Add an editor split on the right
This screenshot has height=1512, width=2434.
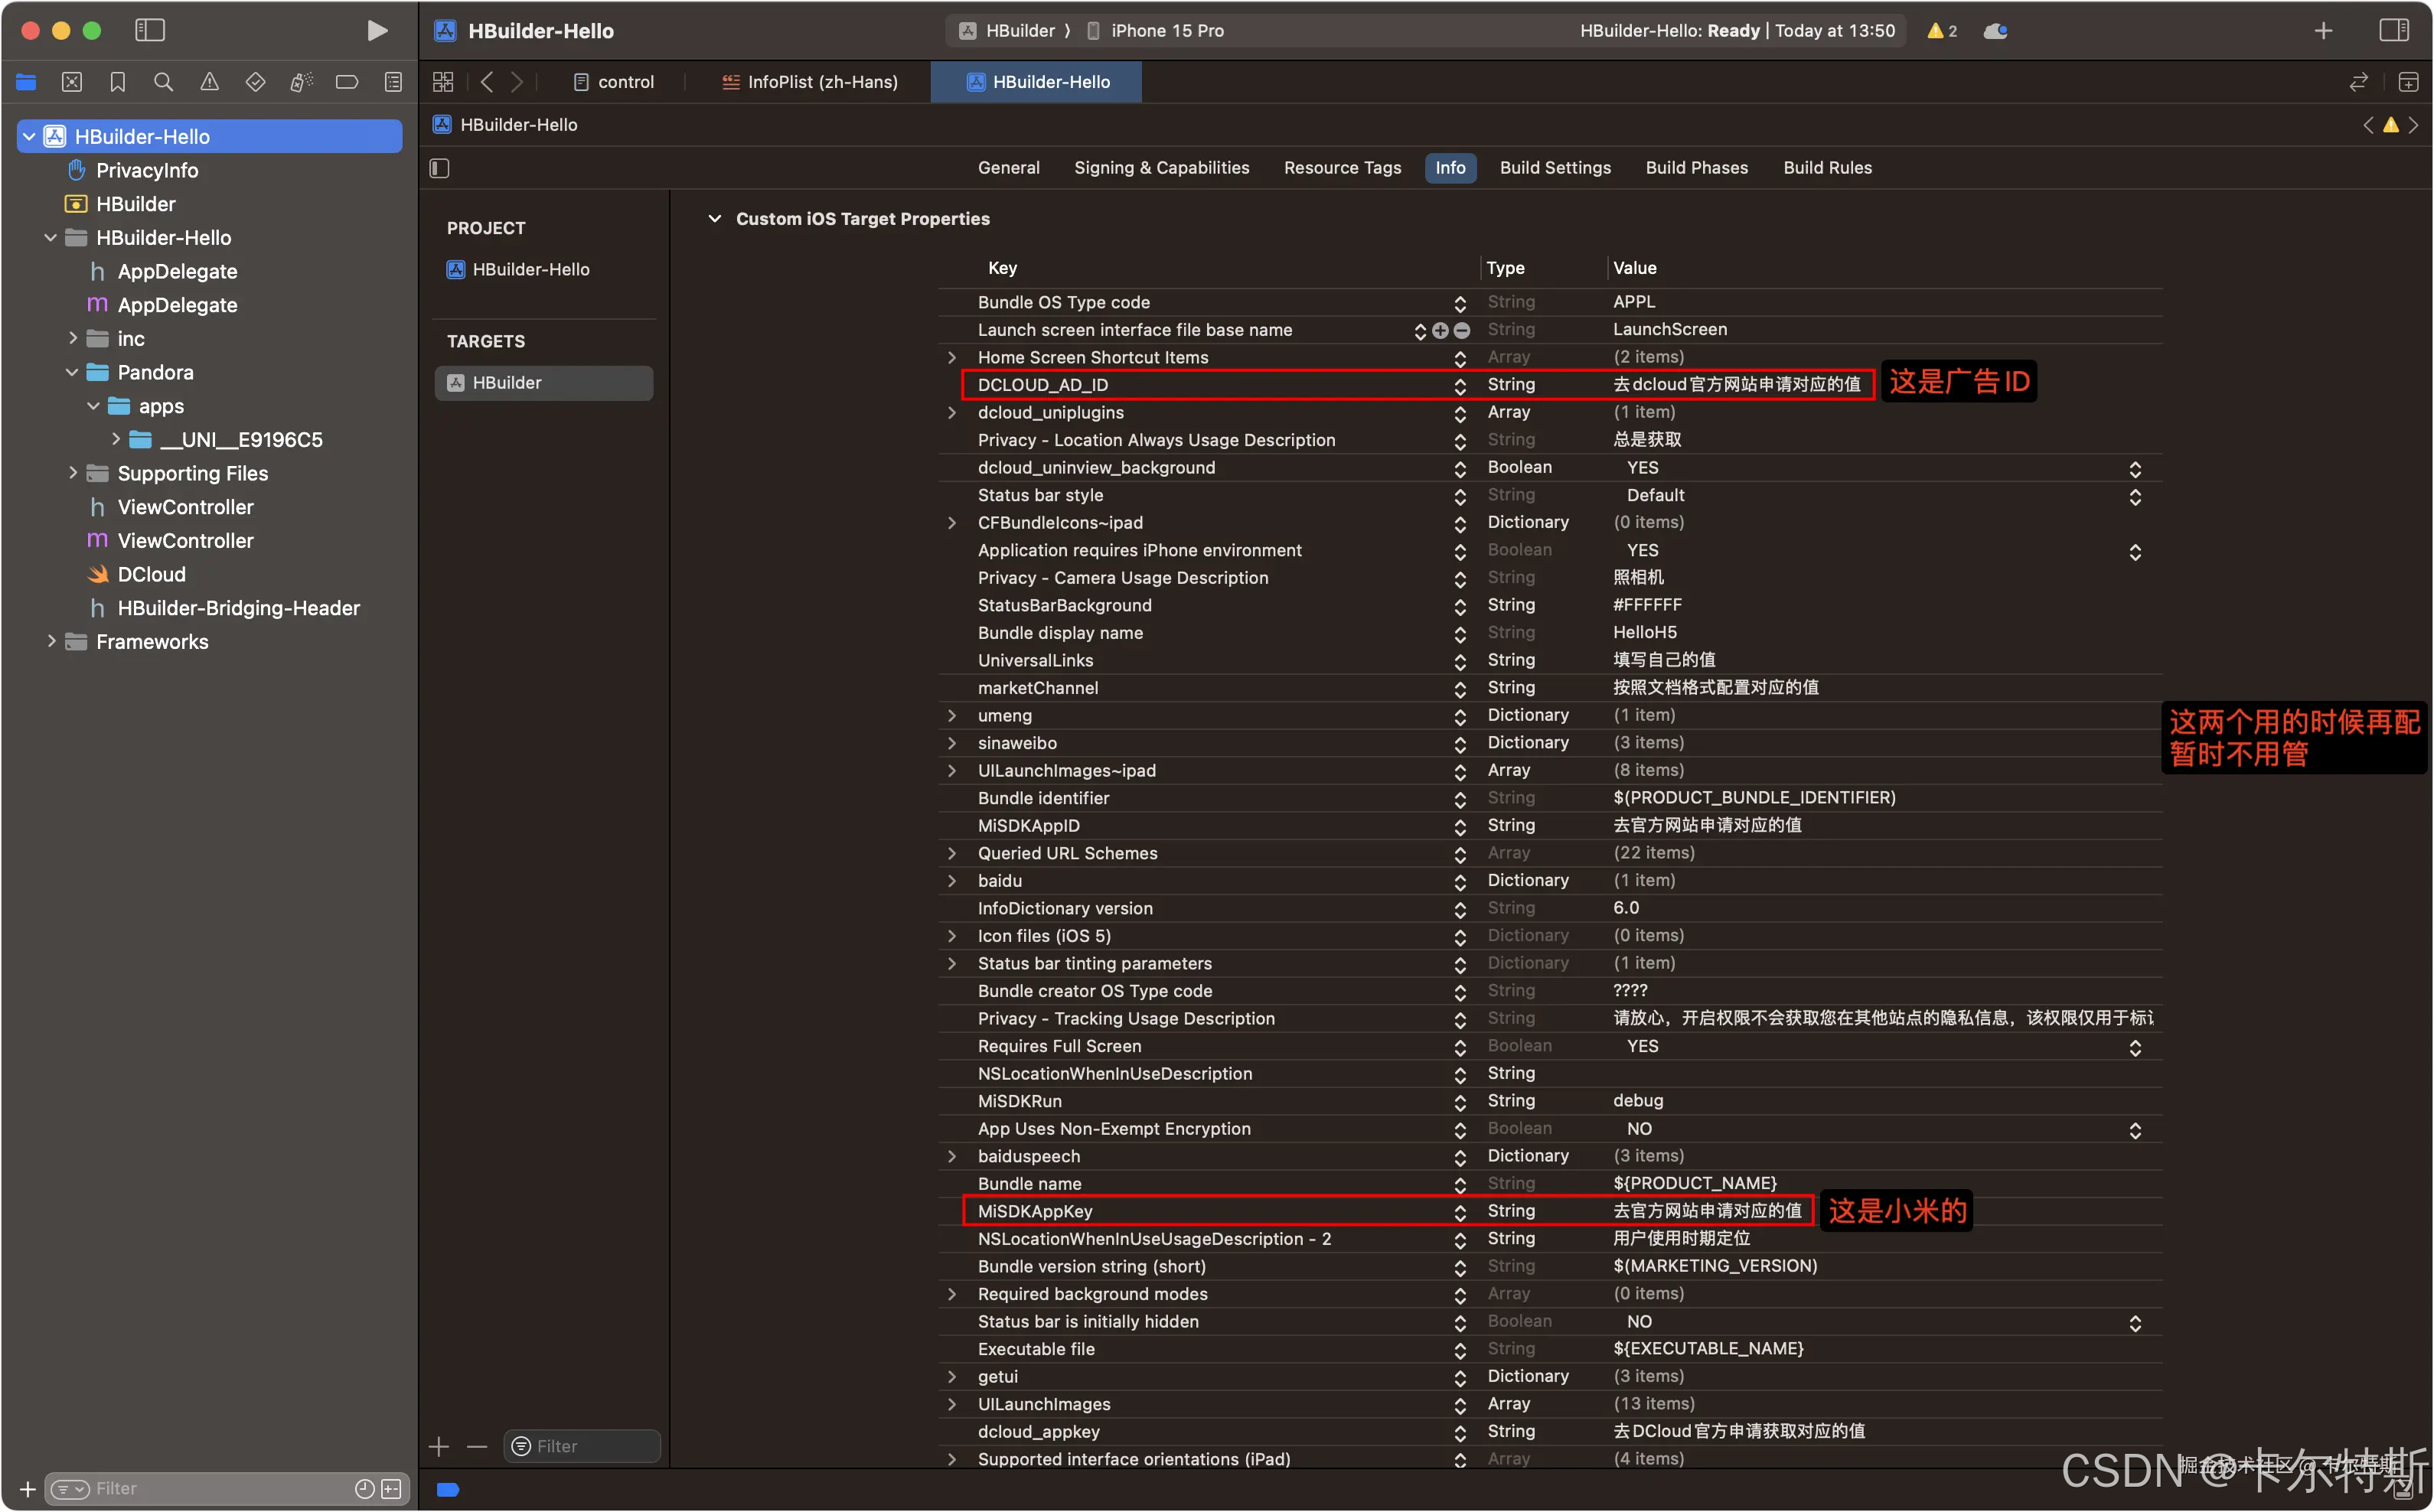coord(2408,82)
